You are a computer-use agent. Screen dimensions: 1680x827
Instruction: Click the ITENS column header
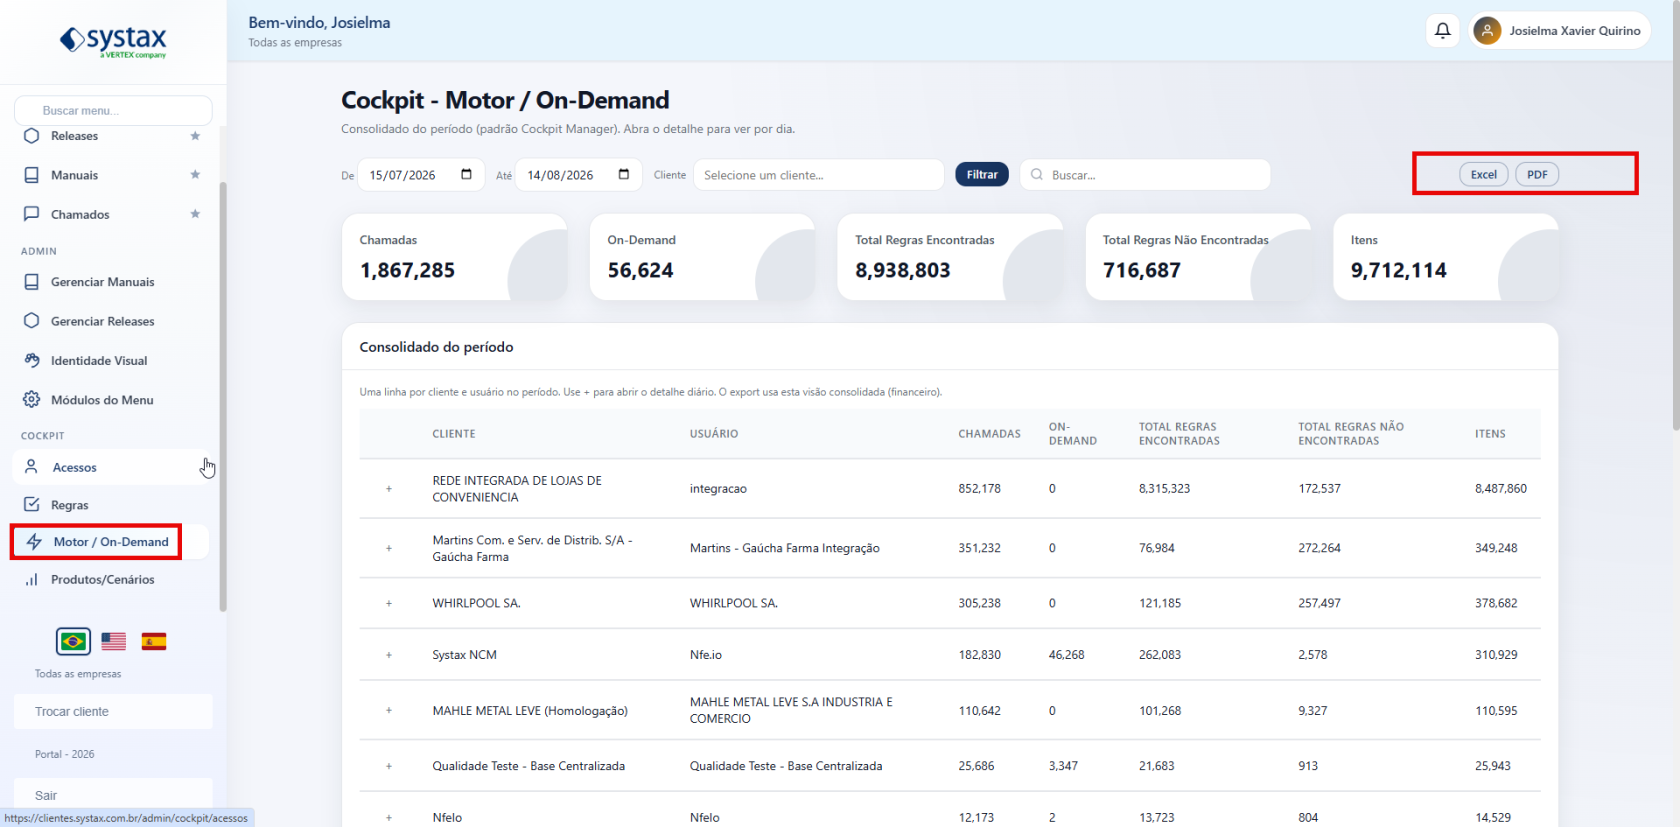pyautogui.click(x=1490, y=434)
